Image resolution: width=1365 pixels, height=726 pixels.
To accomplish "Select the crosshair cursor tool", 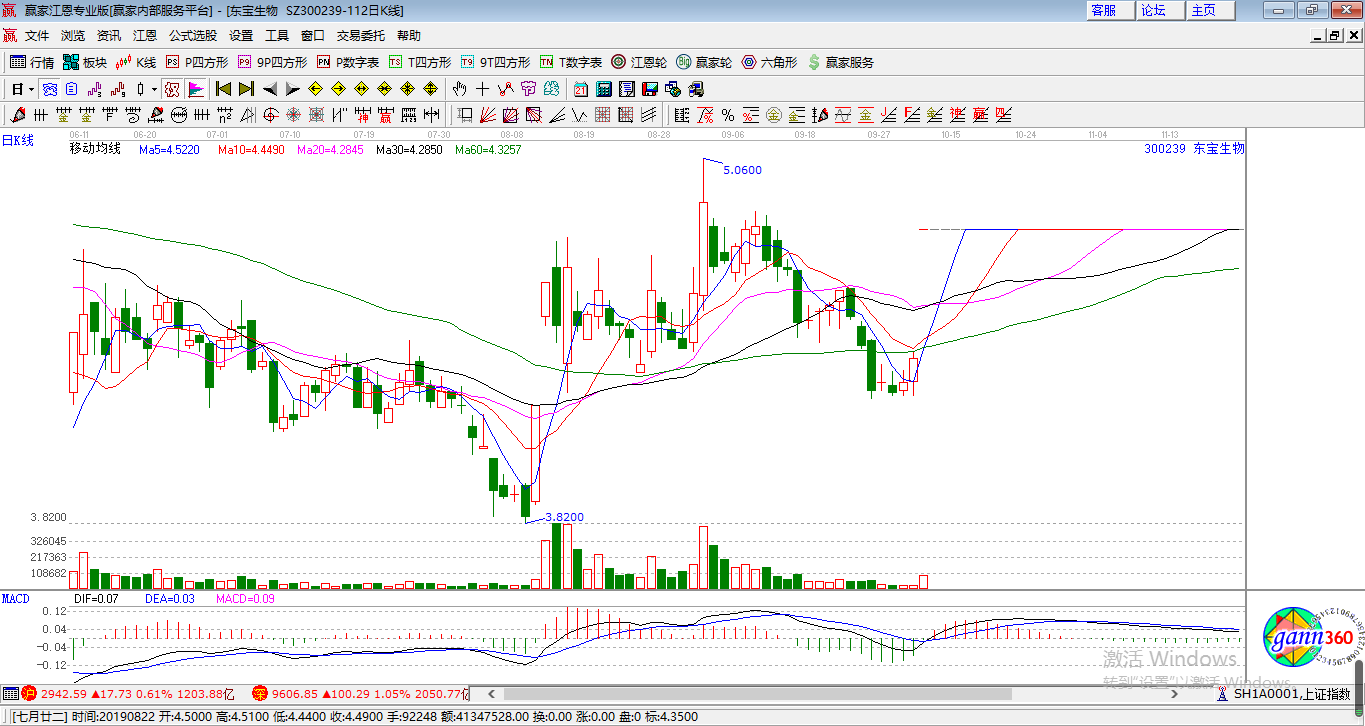I will click(x=483, y=89).
